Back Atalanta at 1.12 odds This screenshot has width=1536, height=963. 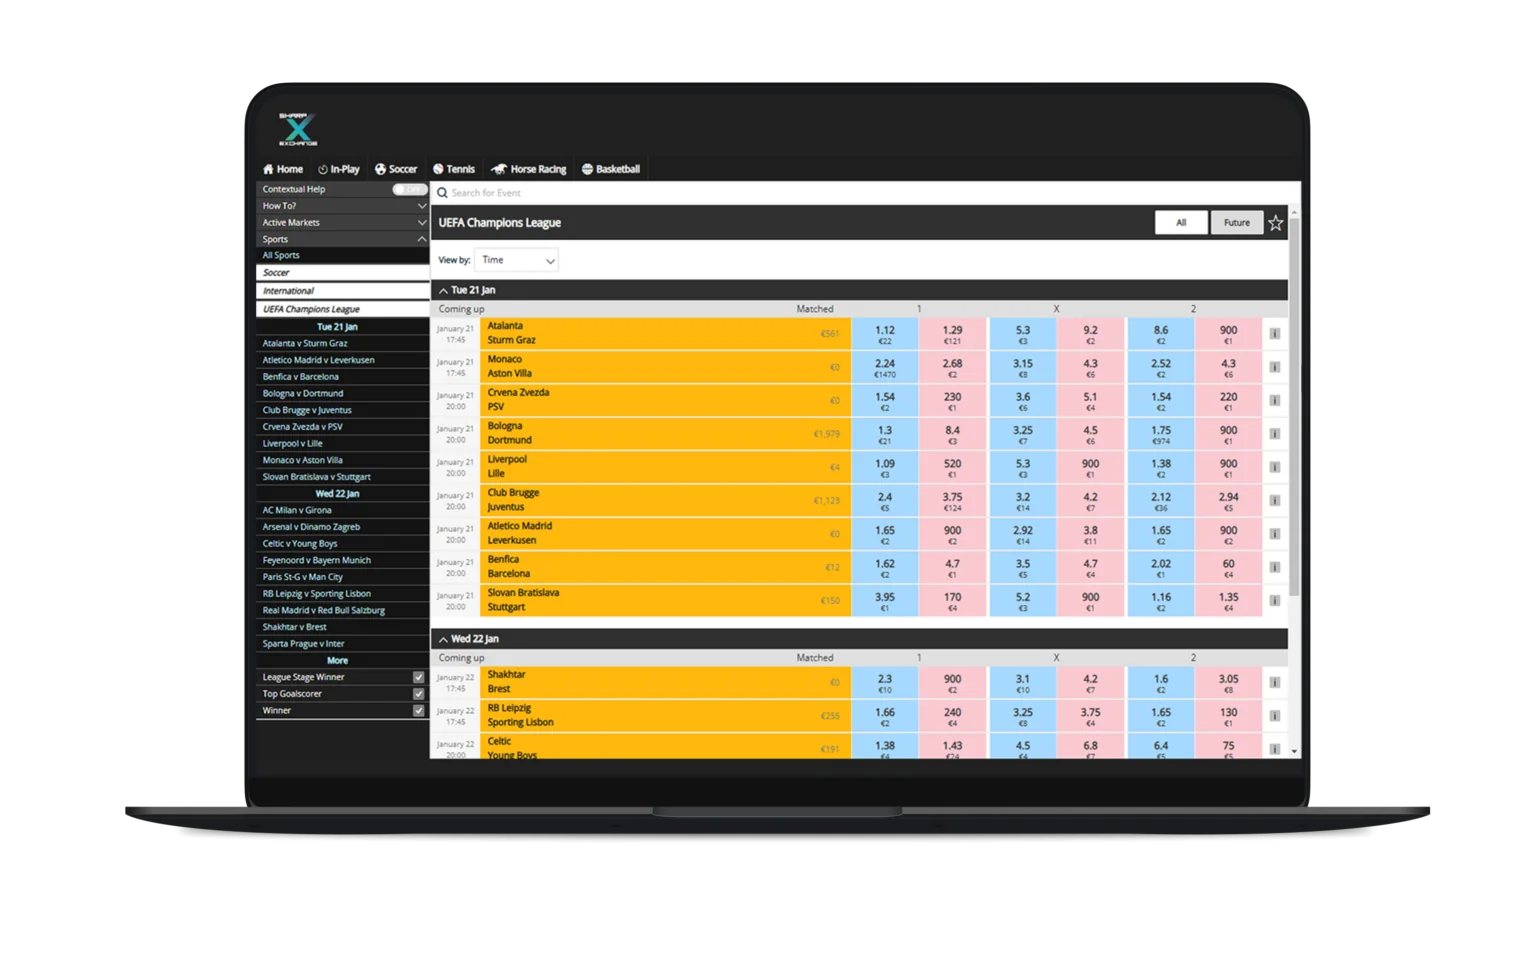click(x=885, y=334)
